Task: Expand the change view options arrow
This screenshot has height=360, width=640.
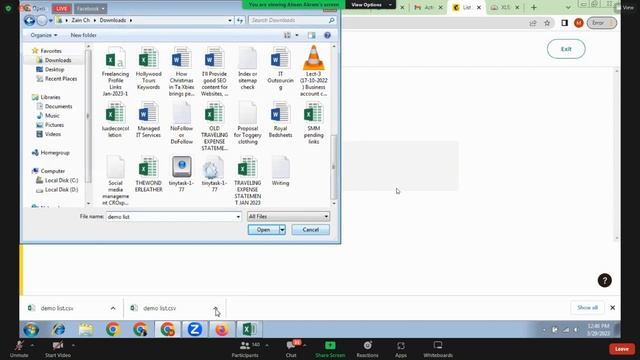Action: pyautogui.click(x=297, y=36)
